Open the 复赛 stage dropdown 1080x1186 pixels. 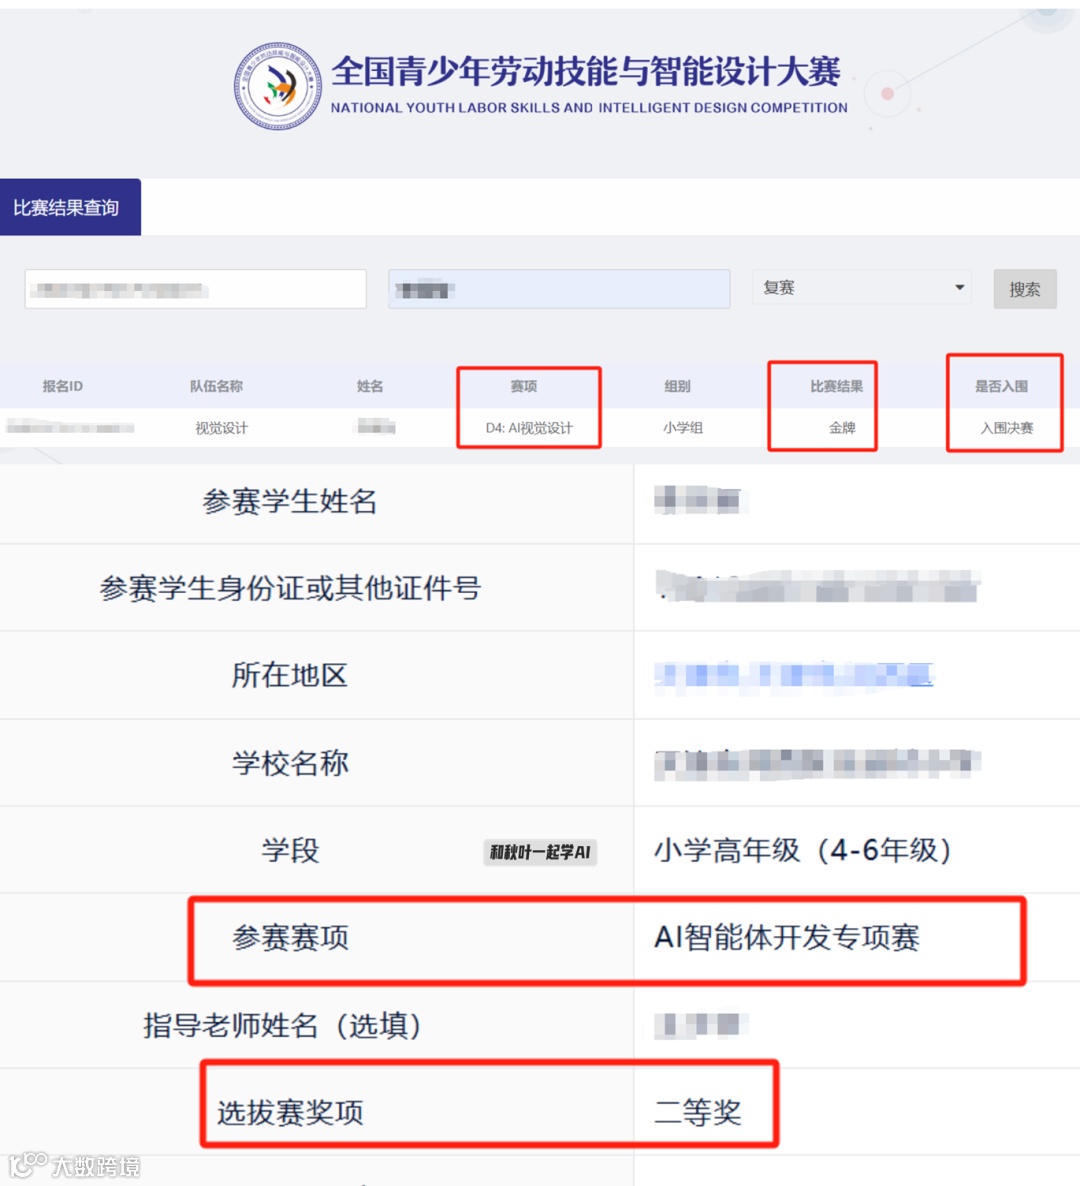pyautogui.click(x=862, y=287)
